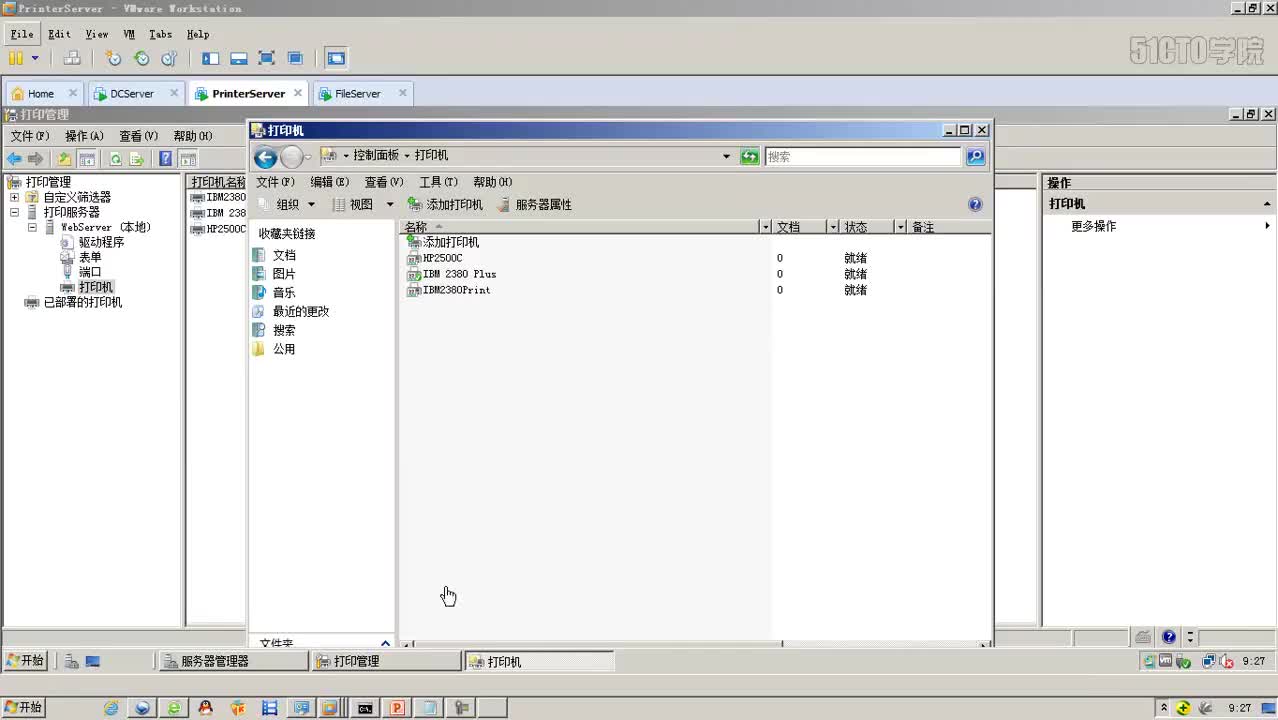Close the DCServer tab
The width and height of the screenshot is (1278, 720).
pyautogui.click(x=174, y=93)
